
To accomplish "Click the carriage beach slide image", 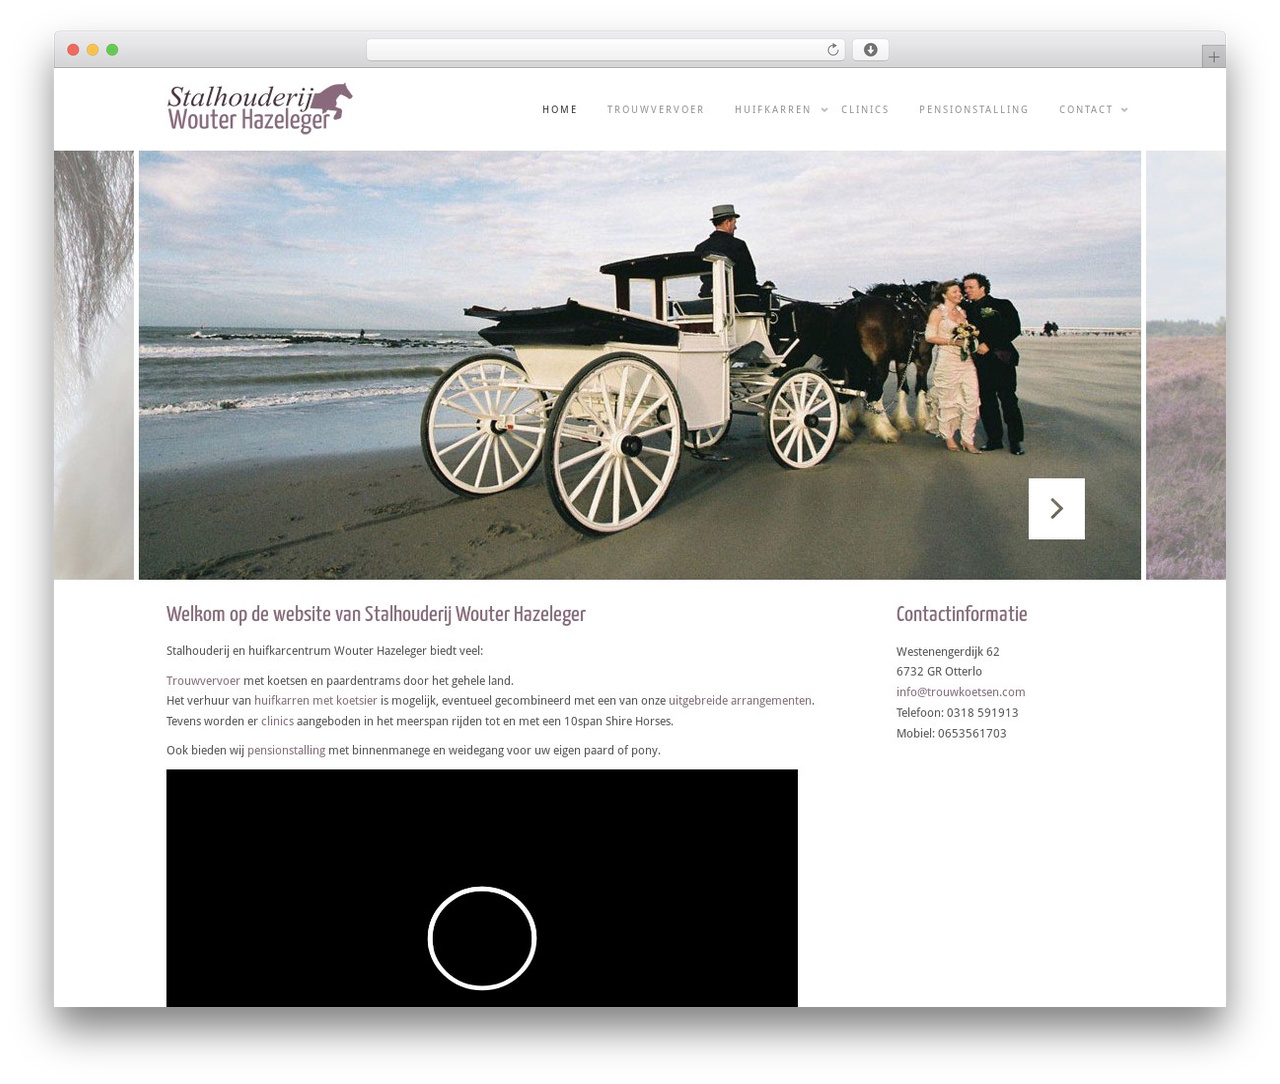I will [x=639, y=365].
